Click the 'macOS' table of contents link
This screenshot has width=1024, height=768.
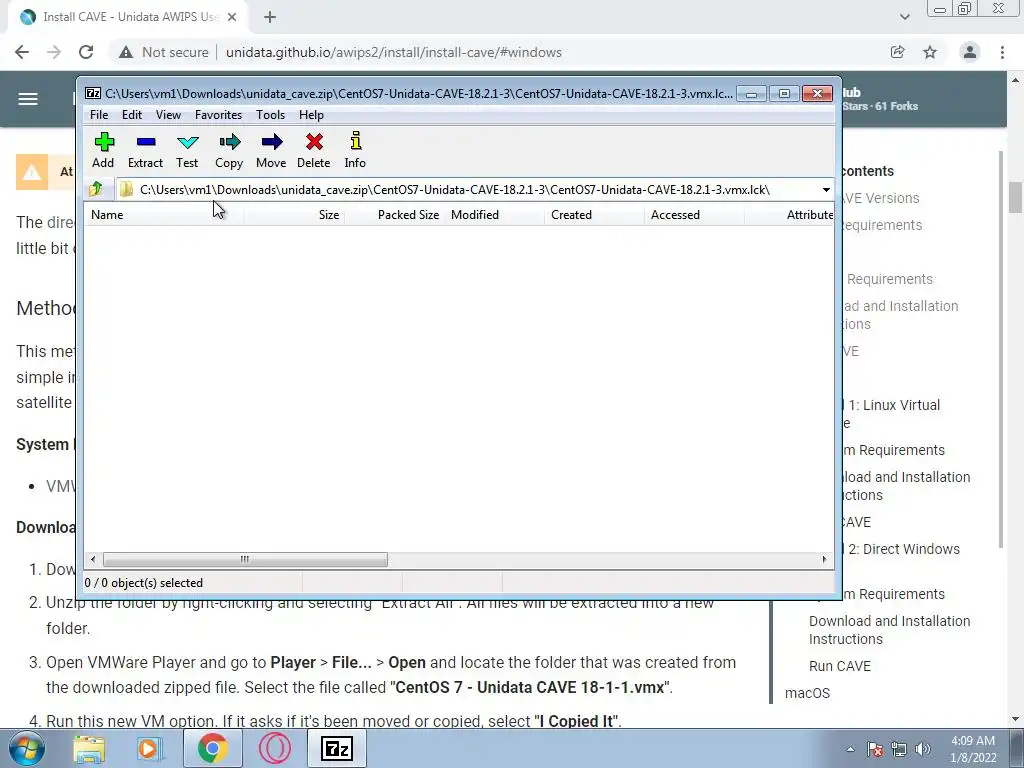[x=807, y=693]
